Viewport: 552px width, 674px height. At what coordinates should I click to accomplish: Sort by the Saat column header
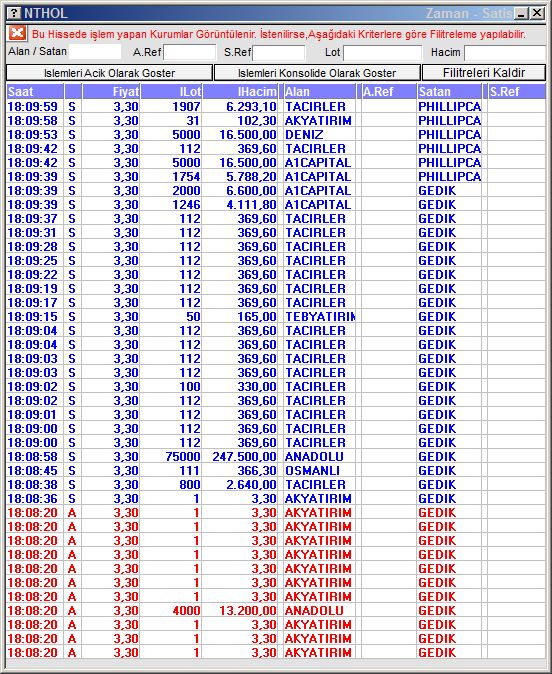(x=35, y=92)
